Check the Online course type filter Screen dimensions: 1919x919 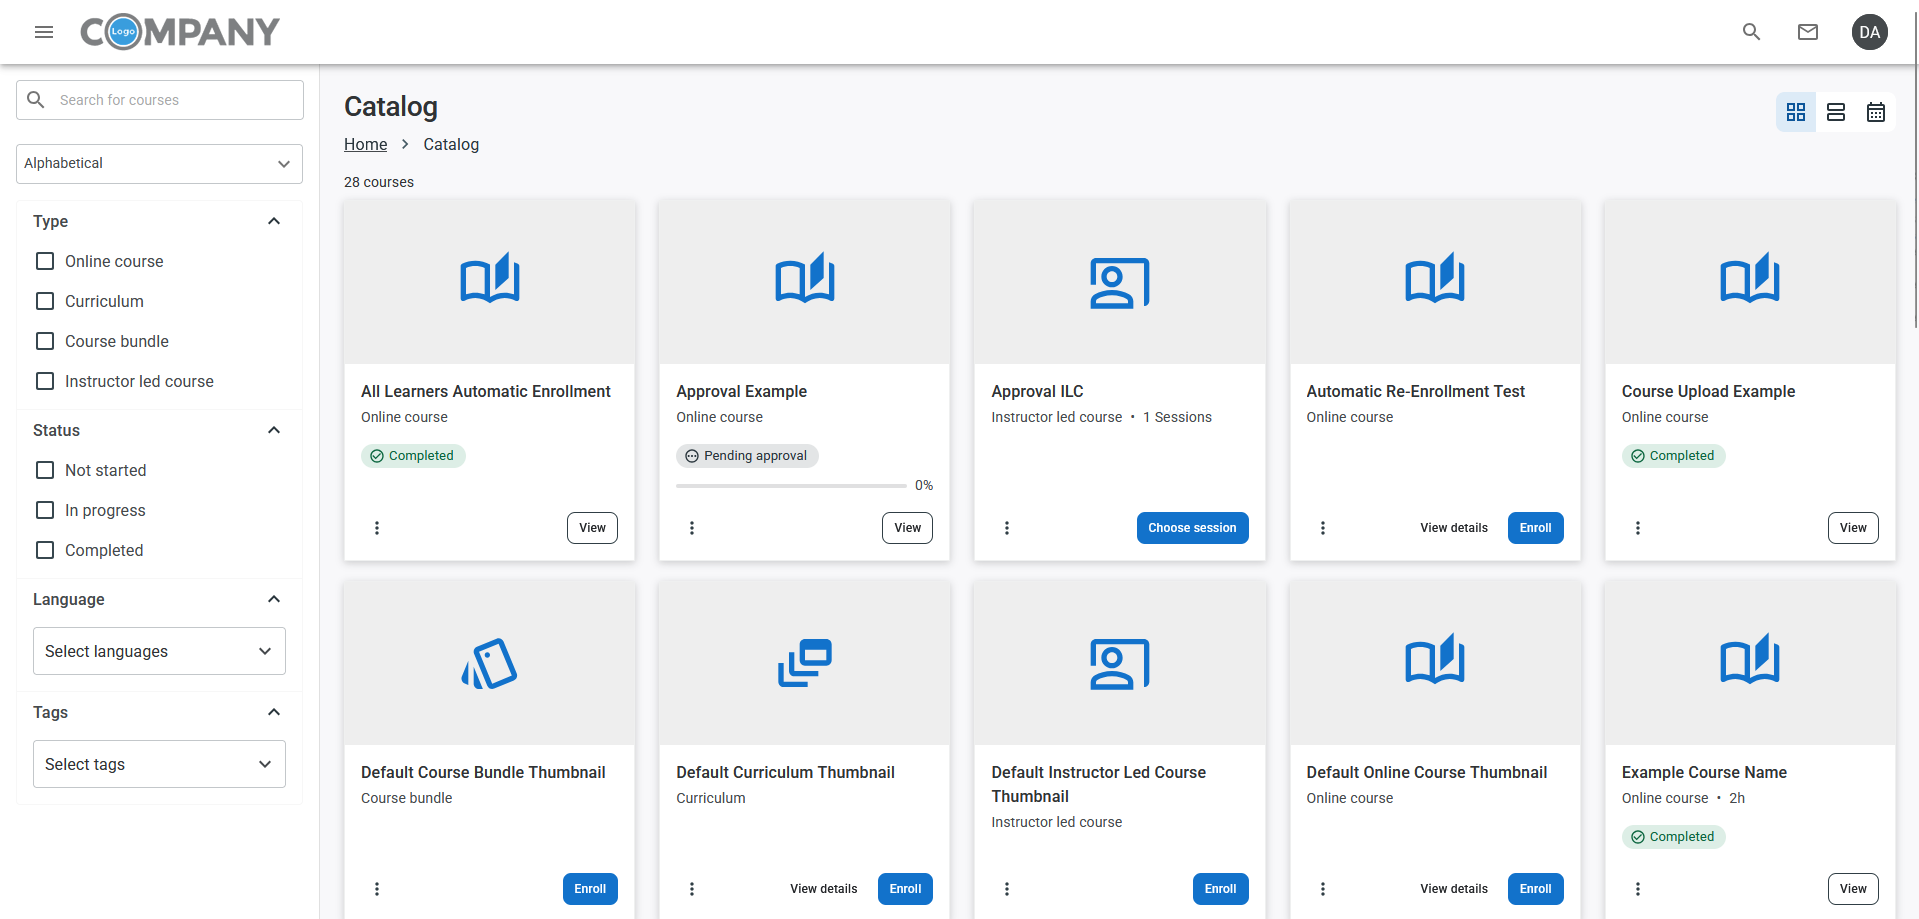point(45,261)
